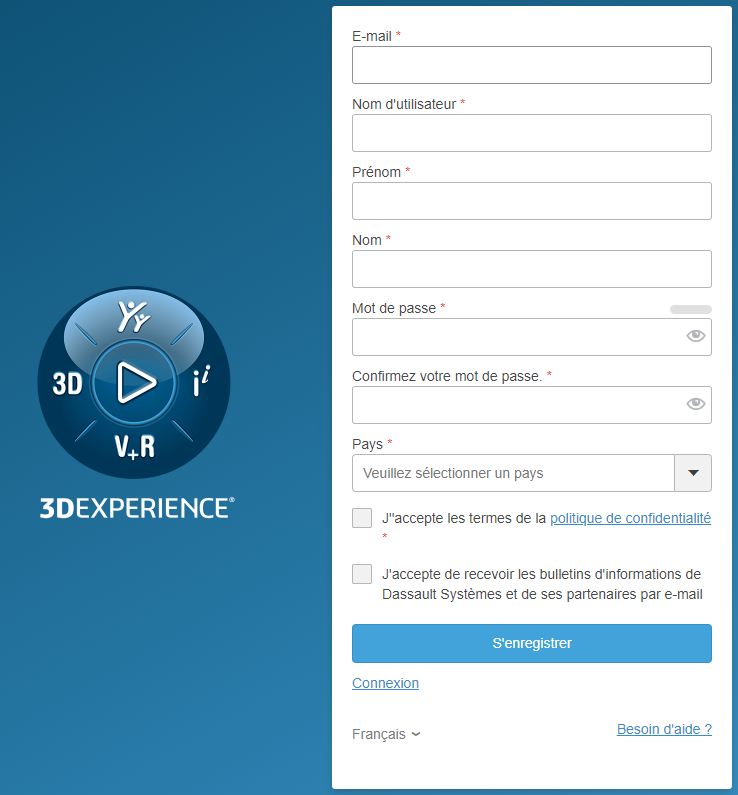Focus the Nom d'utilisateur input field
The width and height of the screenshot is (738, 795).
coord(532,133)
